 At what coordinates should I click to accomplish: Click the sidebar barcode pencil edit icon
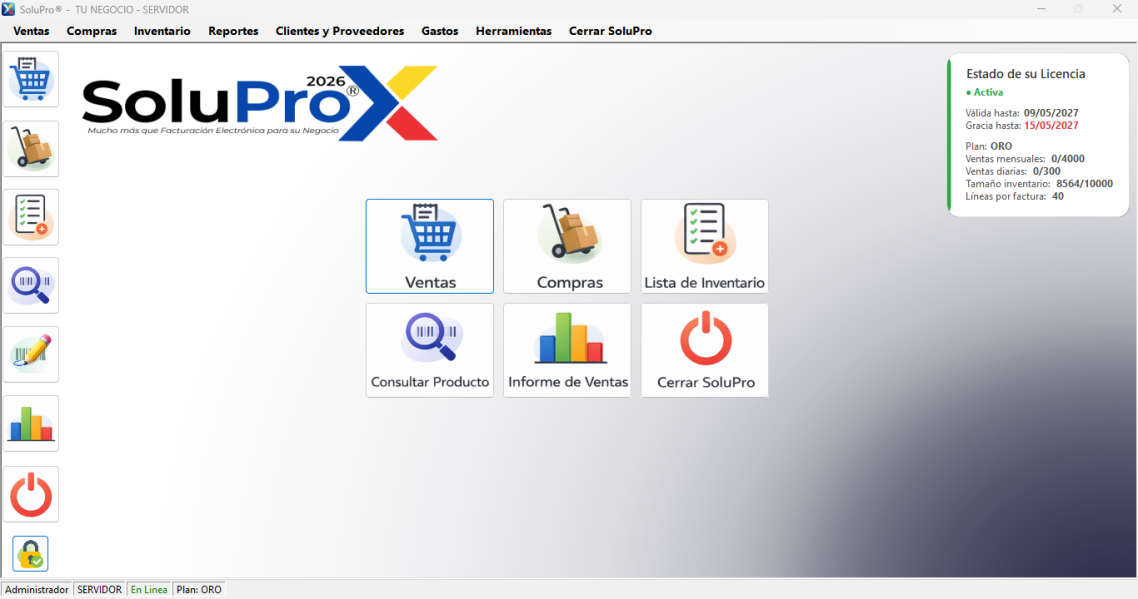coord(30,354)
